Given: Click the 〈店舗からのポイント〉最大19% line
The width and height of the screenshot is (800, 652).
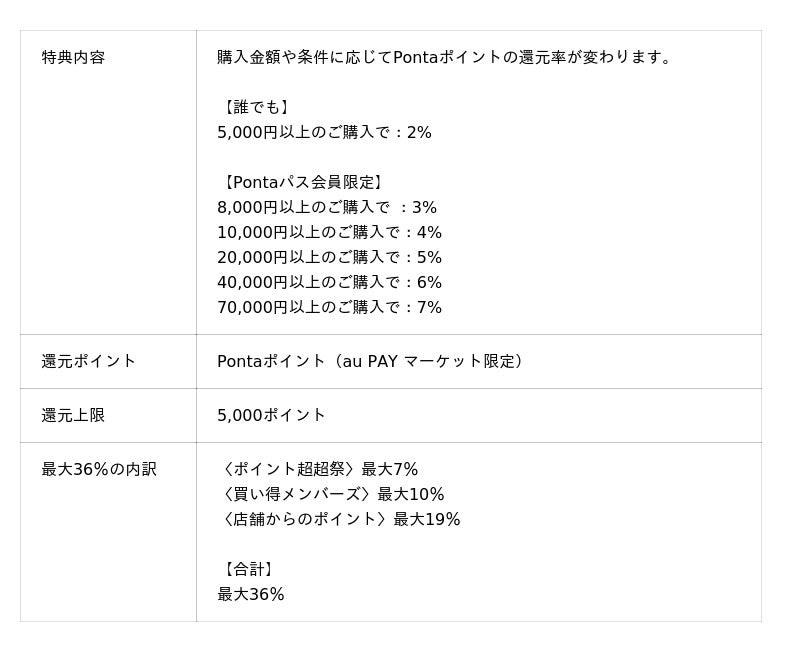Looking at the screenshot, I should (x=339, y=519).
